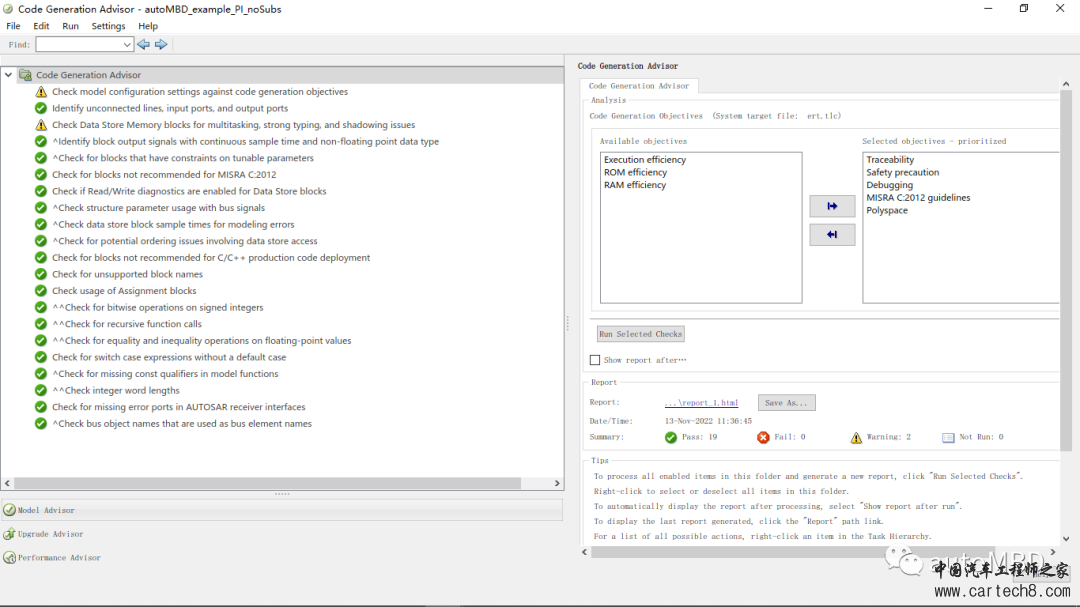Open the File menu
The height and width of the screenshot is (607, 1080).
point(13,25)
